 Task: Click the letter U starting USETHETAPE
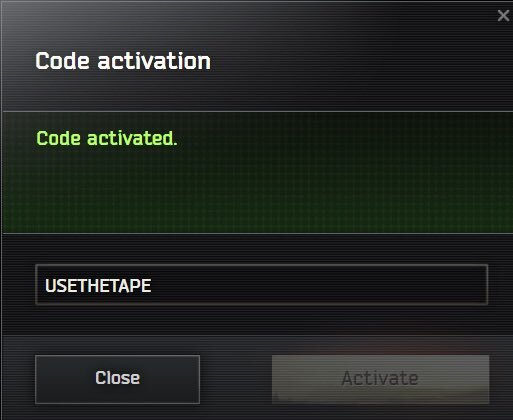[50, 286]
